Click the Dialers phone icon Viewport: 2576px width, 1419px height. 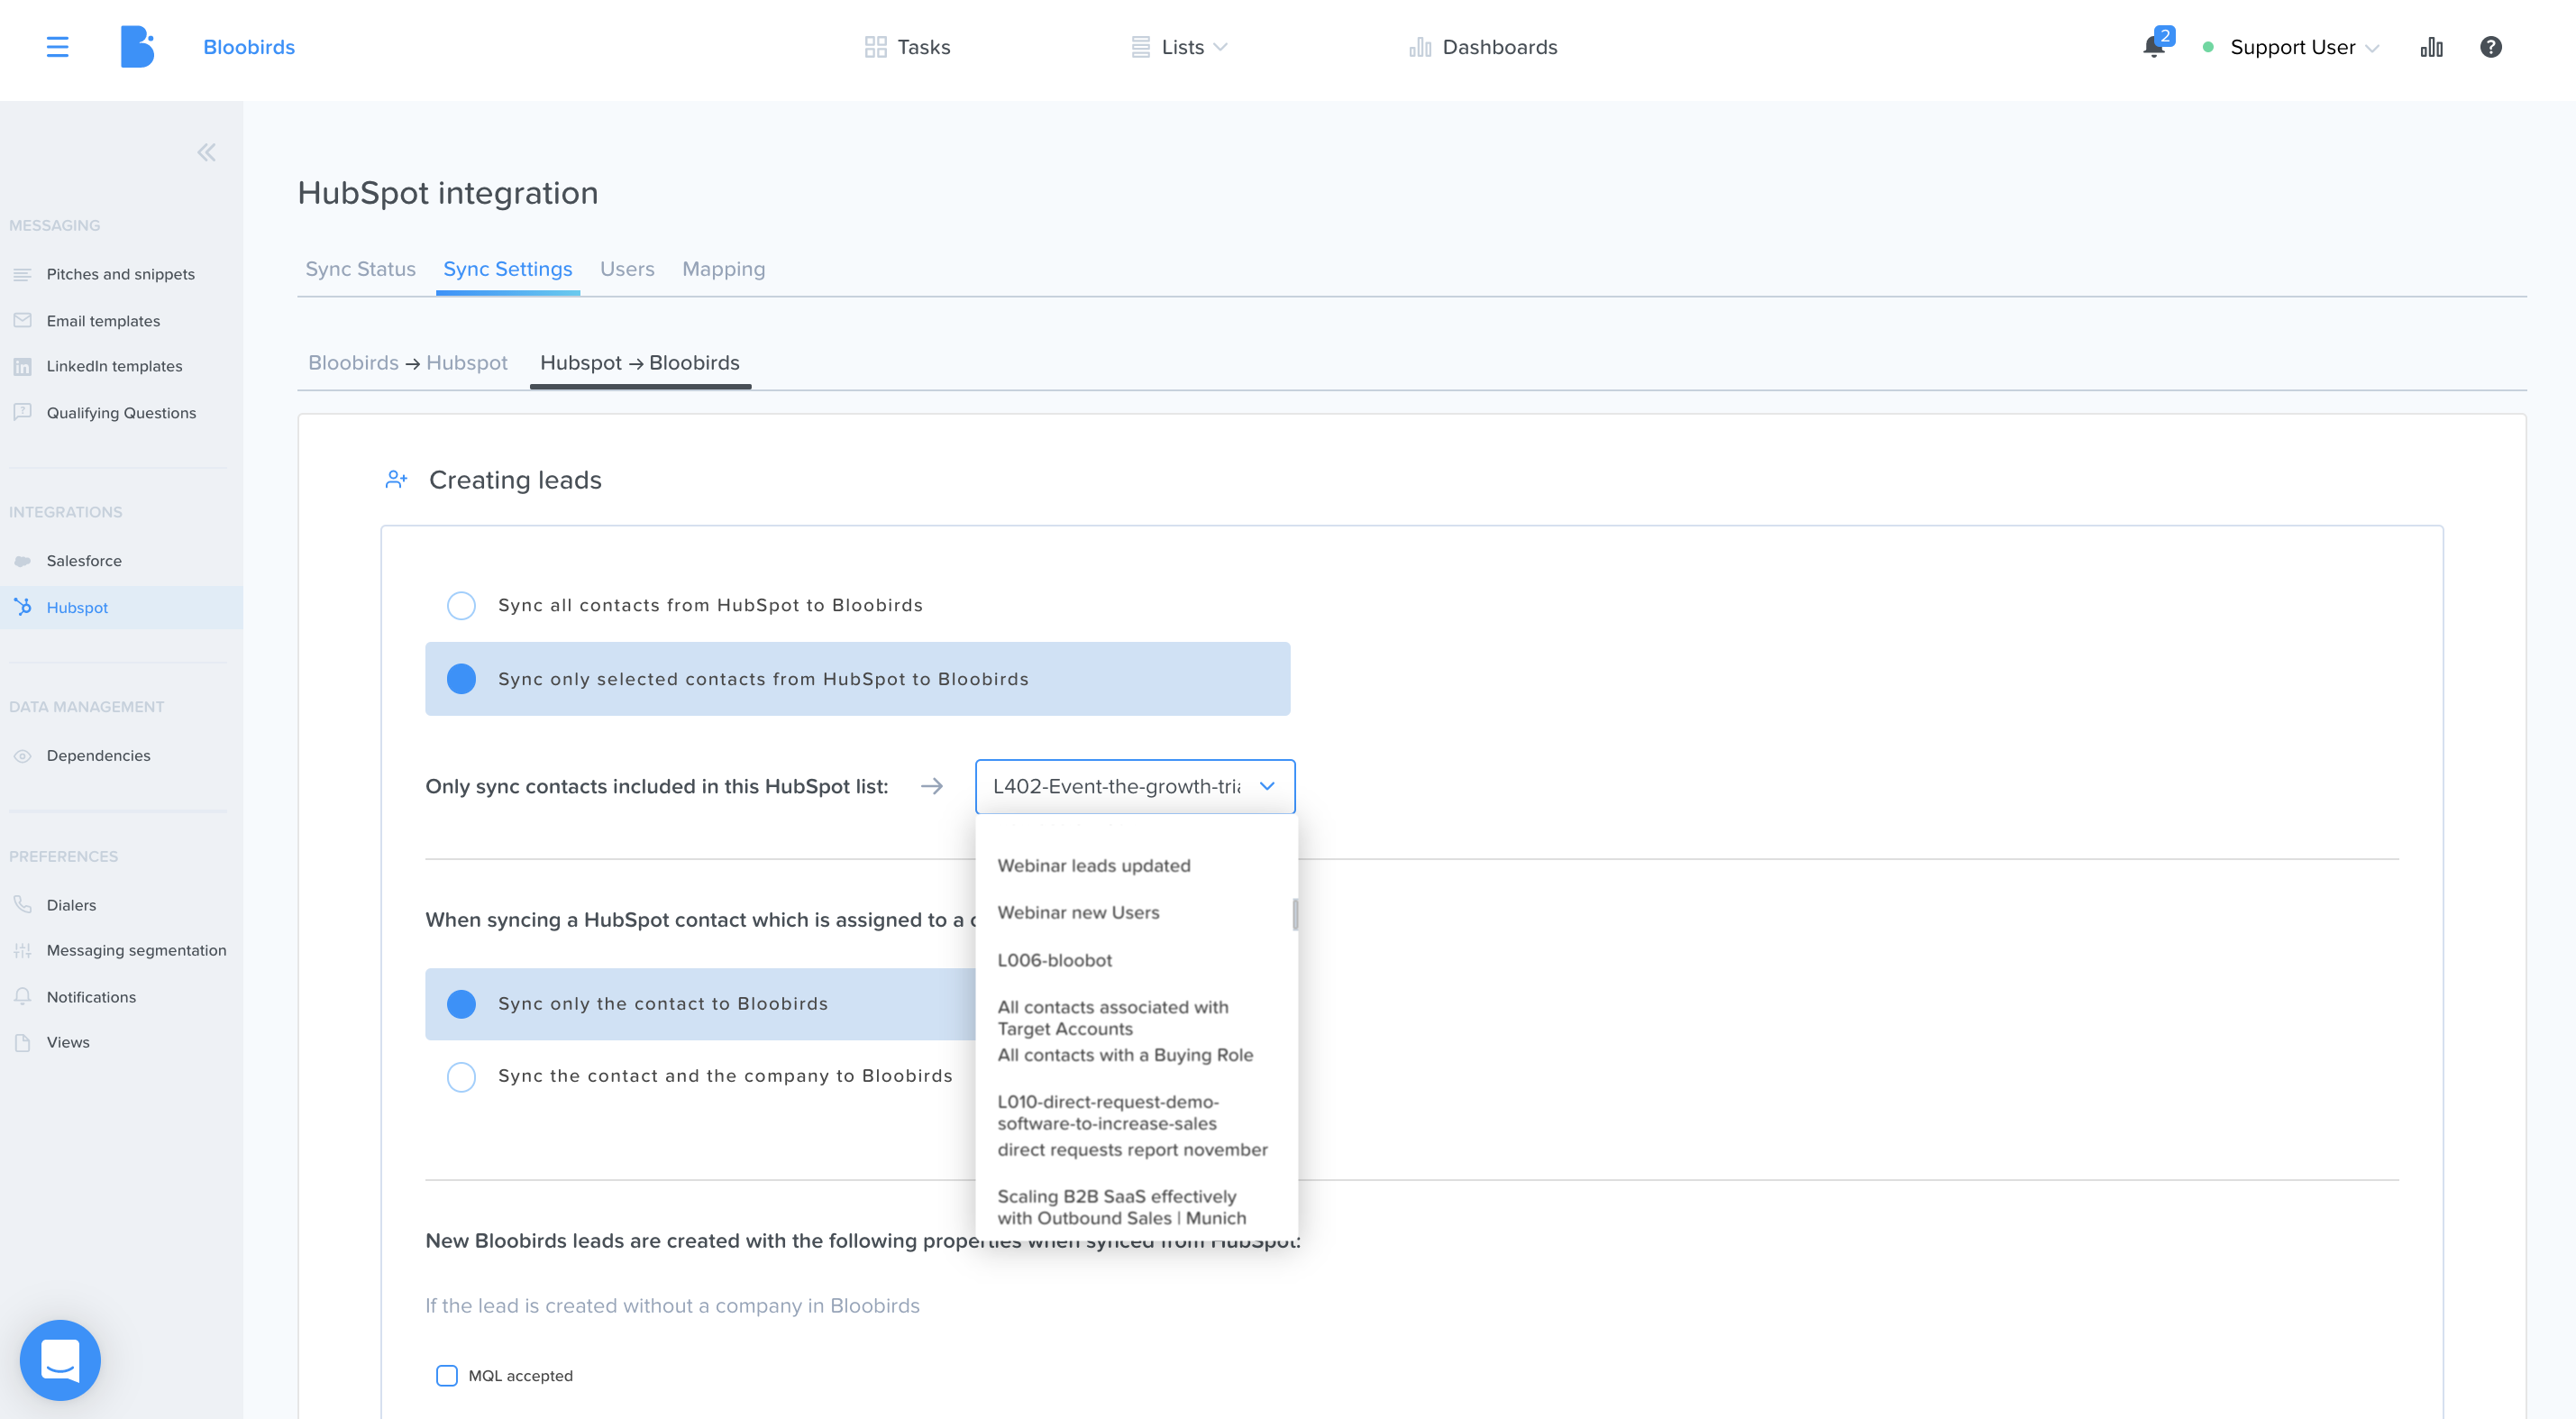tap(22, 904)
